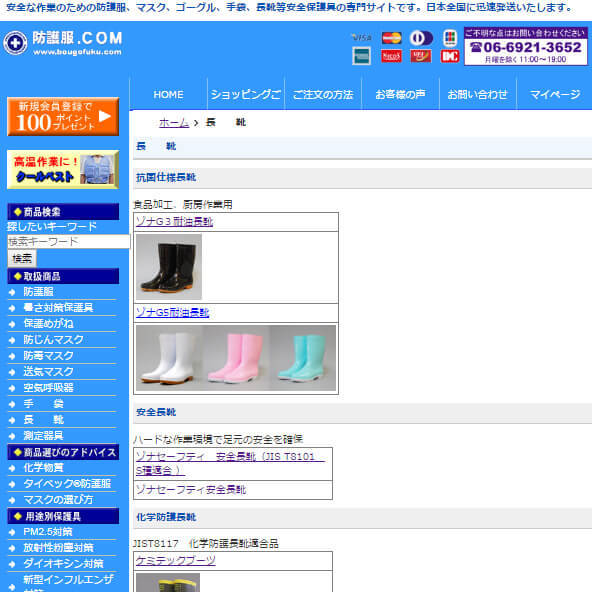Click the UFJ card icon
Viewport: 592px width, 592px height.
(x=421, y=56)
